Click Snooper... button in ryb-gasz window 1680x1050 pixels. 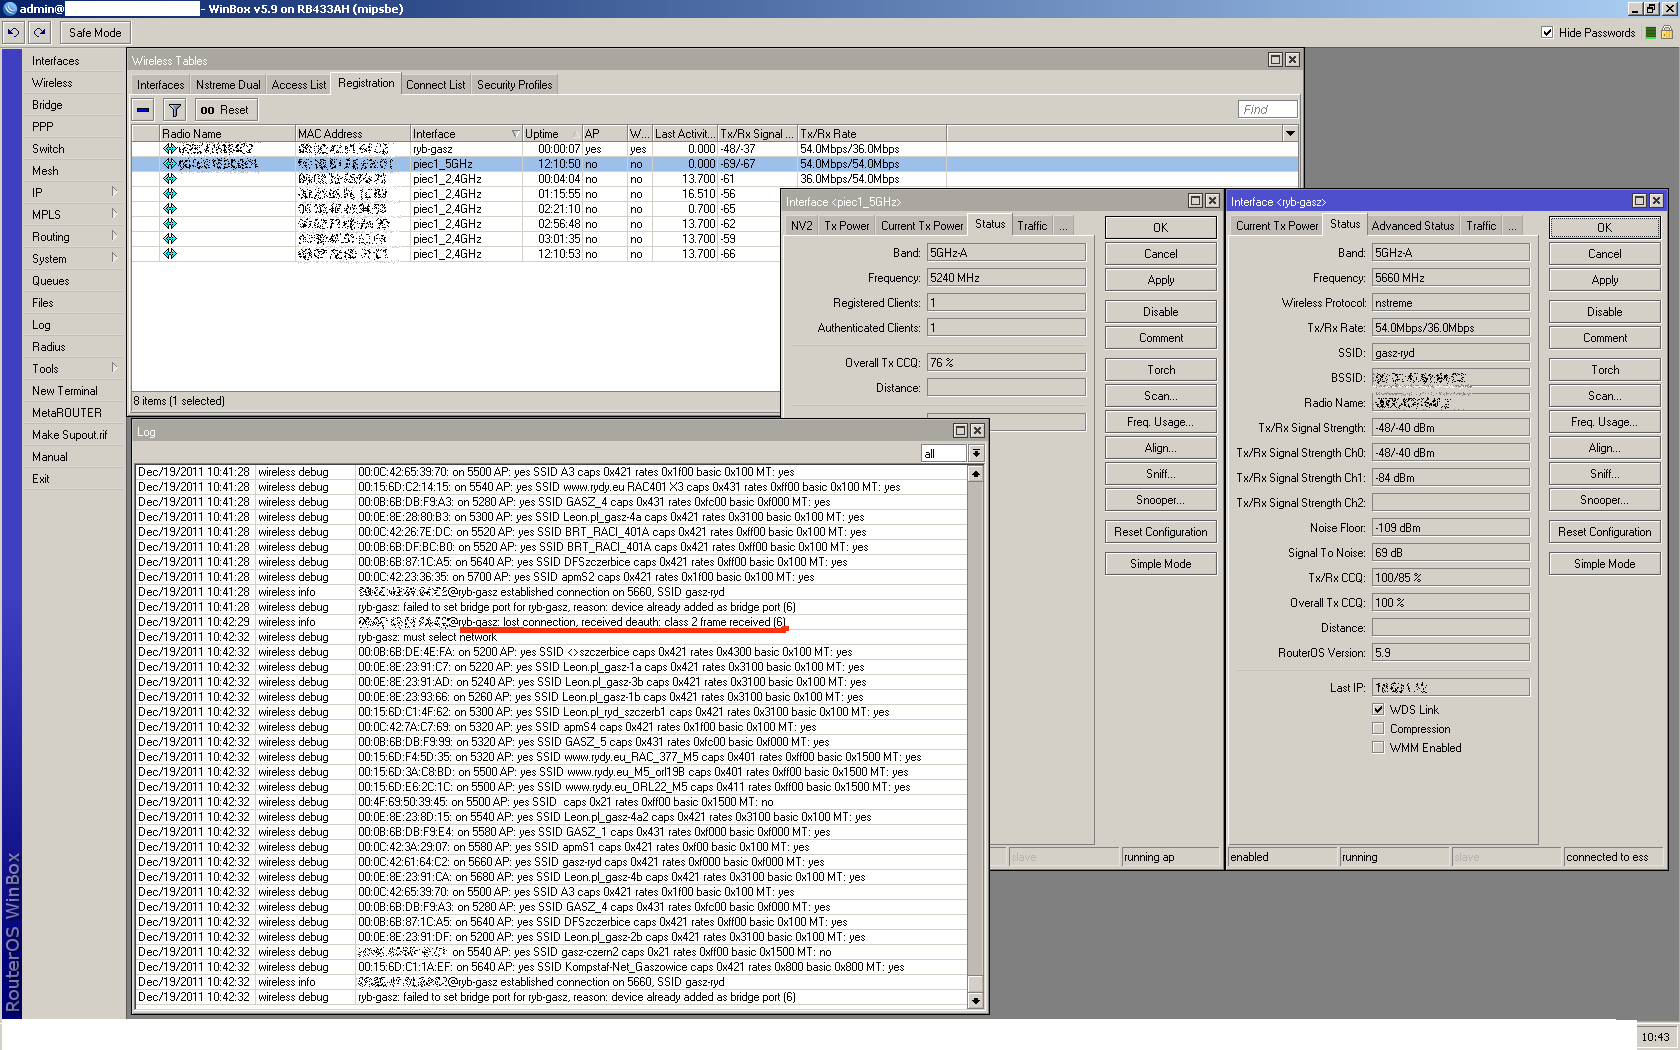[1604, 500]
